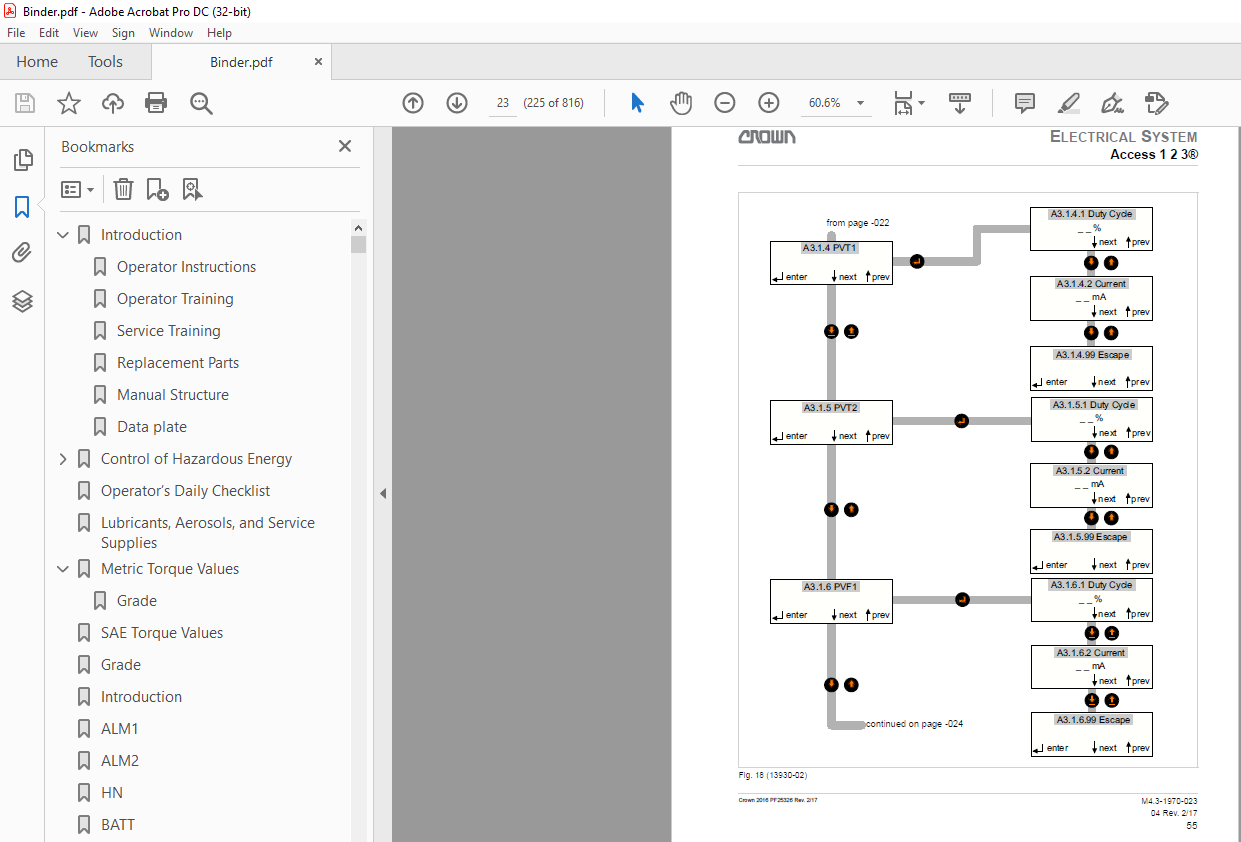Open the Sign menu
1241x842 pixels.
pos(123,33)
